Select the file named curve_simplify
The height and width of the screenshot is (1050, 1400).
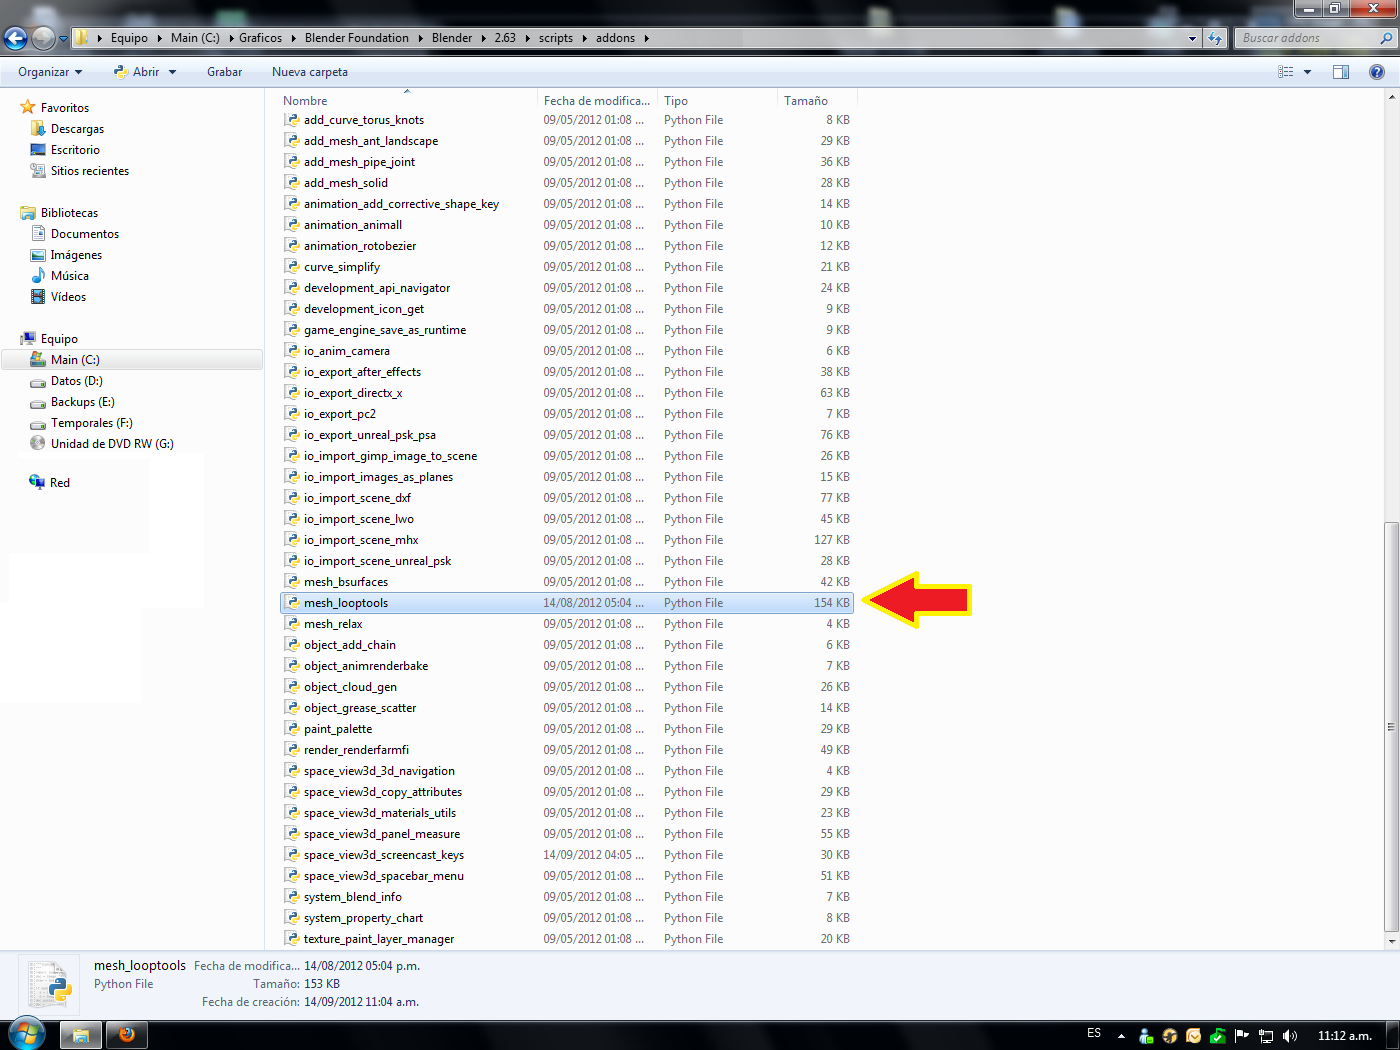pos(567,267)
